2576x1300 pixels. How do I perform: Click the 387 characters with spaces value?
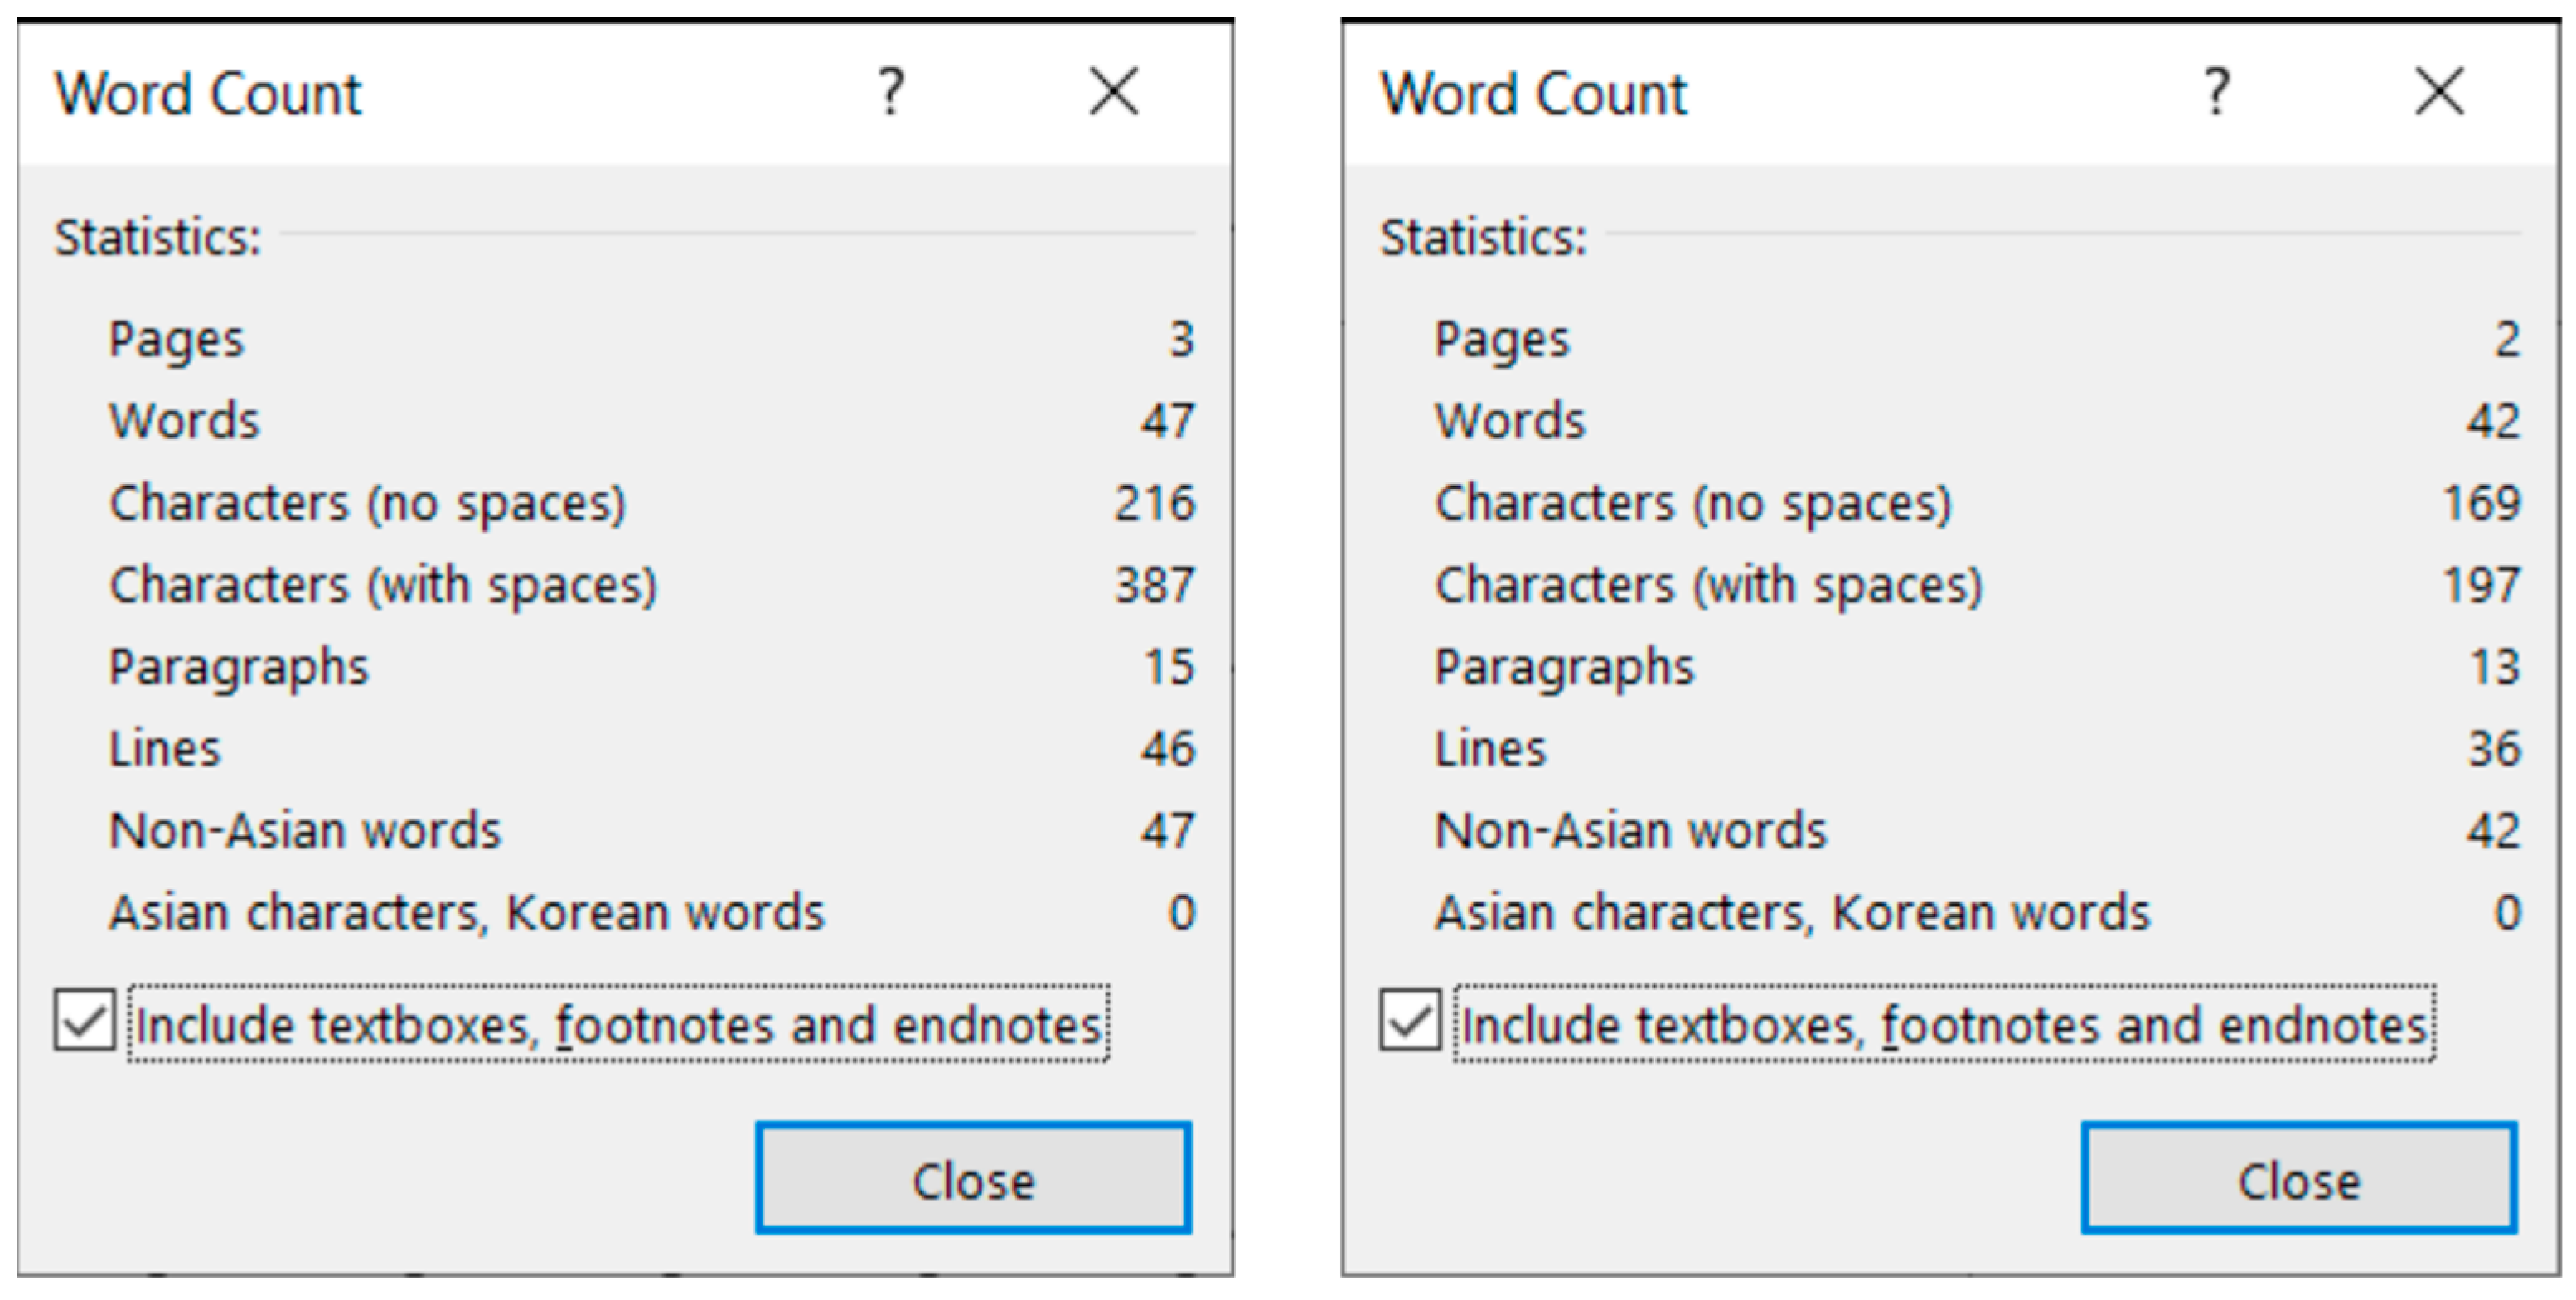pyautogui.click(x=1155, y=585)
